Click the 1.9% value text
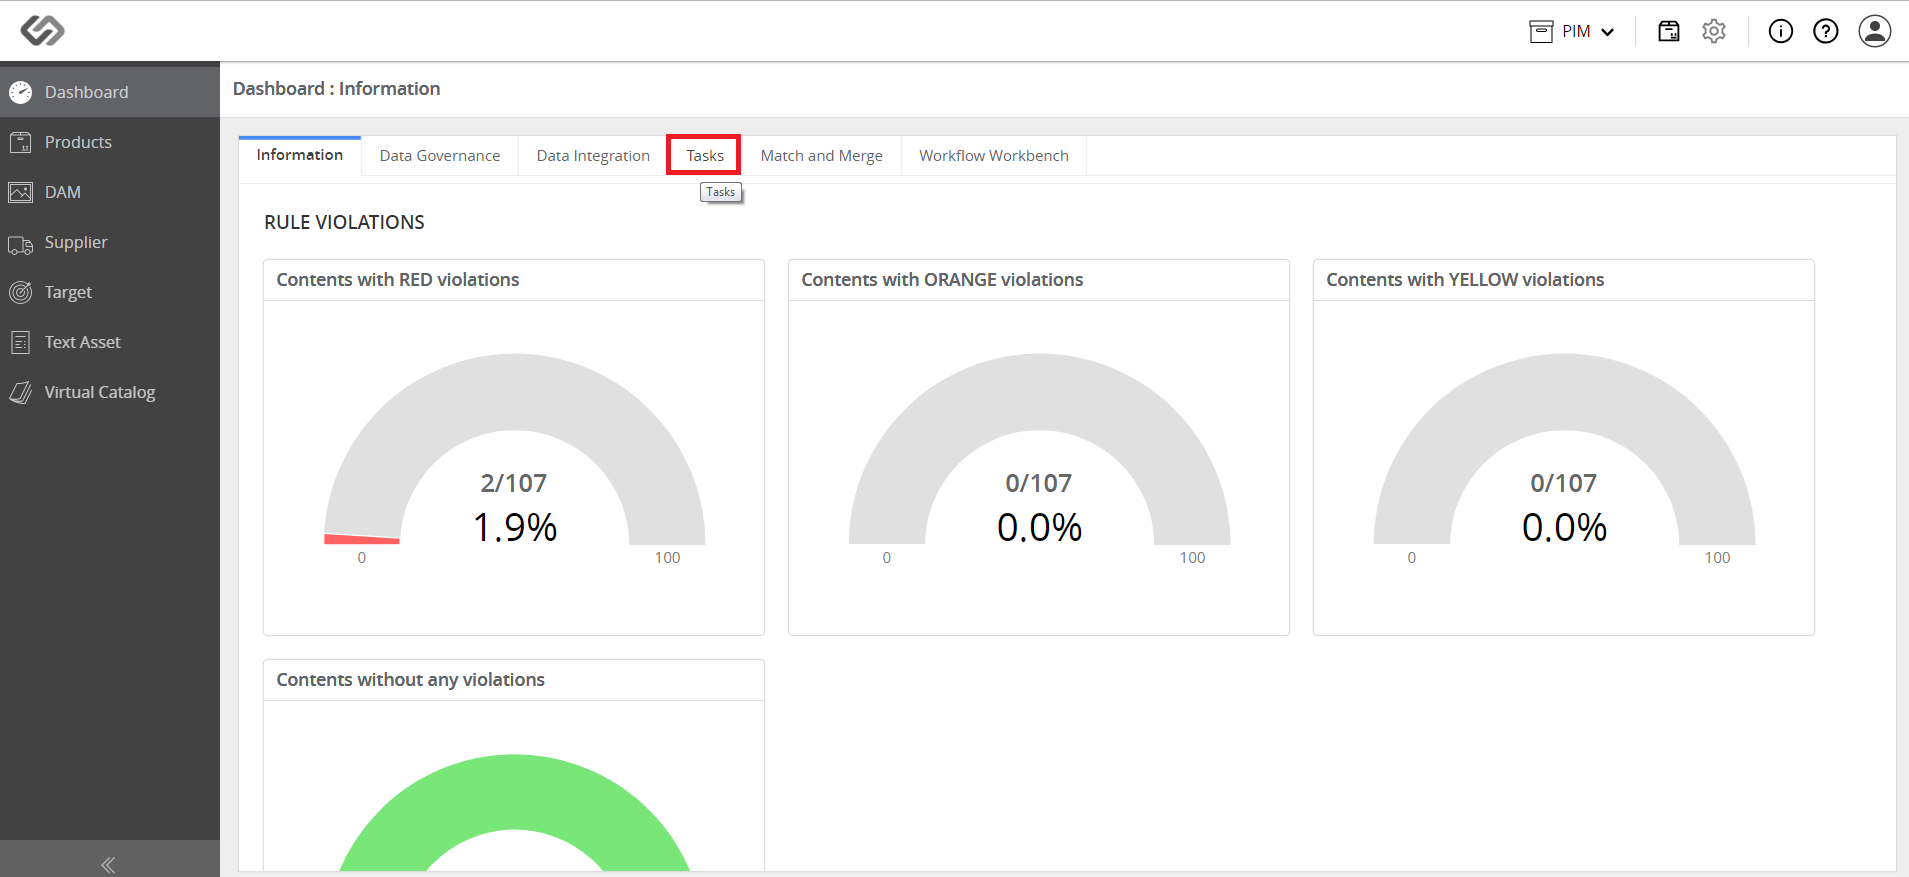1909x877 pixels. 515,527
